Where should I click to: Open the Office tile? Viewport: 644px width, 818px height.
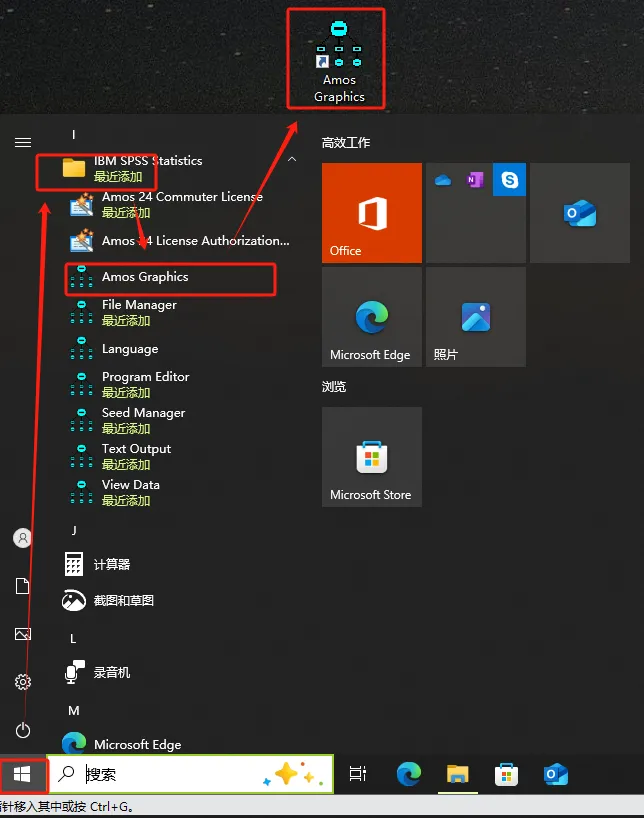pos(372,212)
